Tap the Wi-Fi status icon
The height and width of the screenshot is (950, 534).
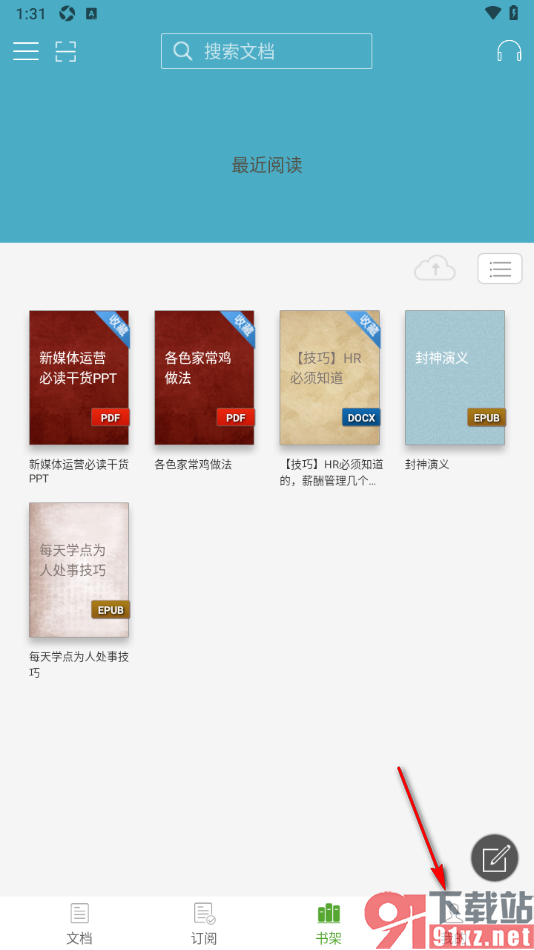493,13
